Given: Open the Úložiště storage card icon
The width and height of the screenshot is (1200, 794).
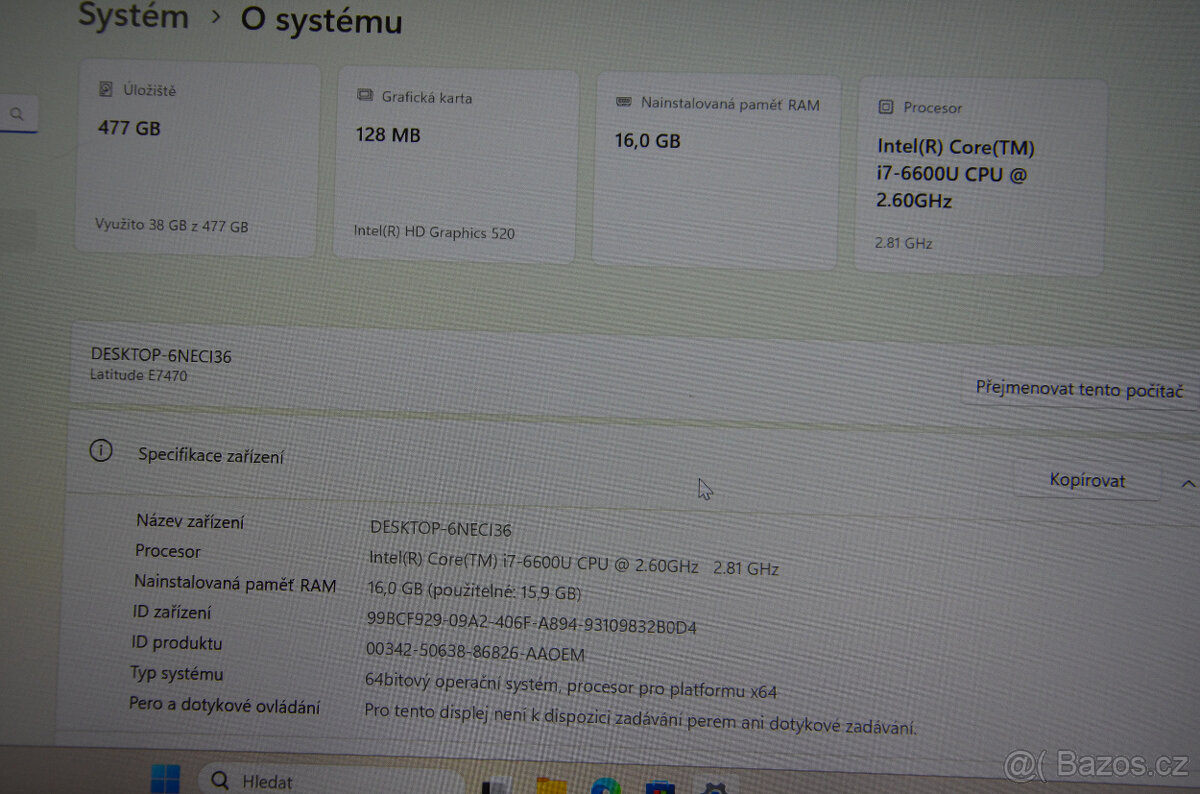Looking at the screenshot, I should [x=103, y=89].
